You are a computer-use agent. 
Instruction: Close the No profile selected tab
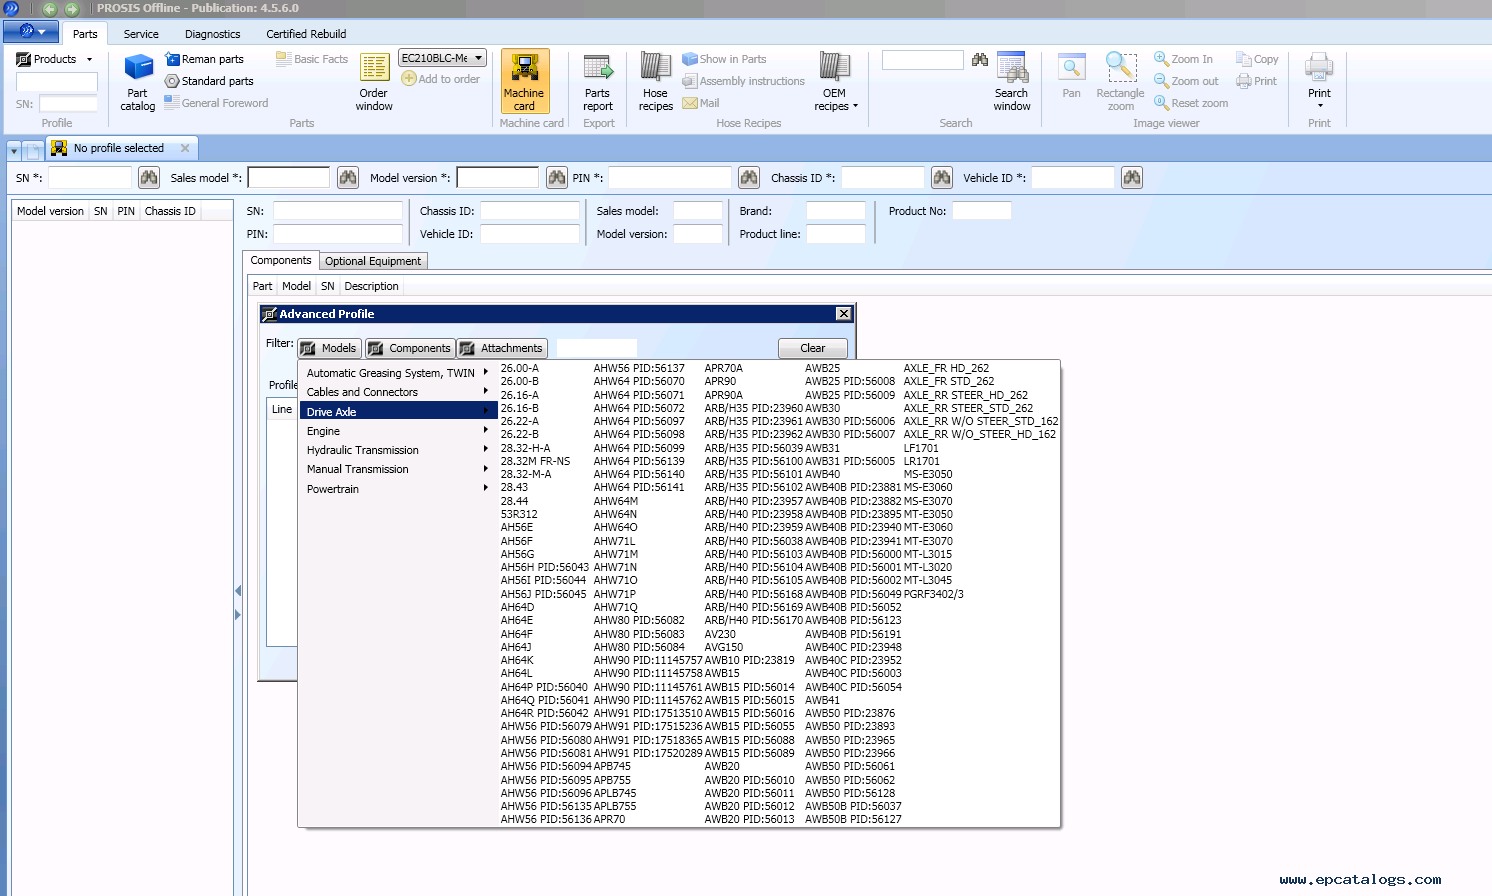(185, 148)
